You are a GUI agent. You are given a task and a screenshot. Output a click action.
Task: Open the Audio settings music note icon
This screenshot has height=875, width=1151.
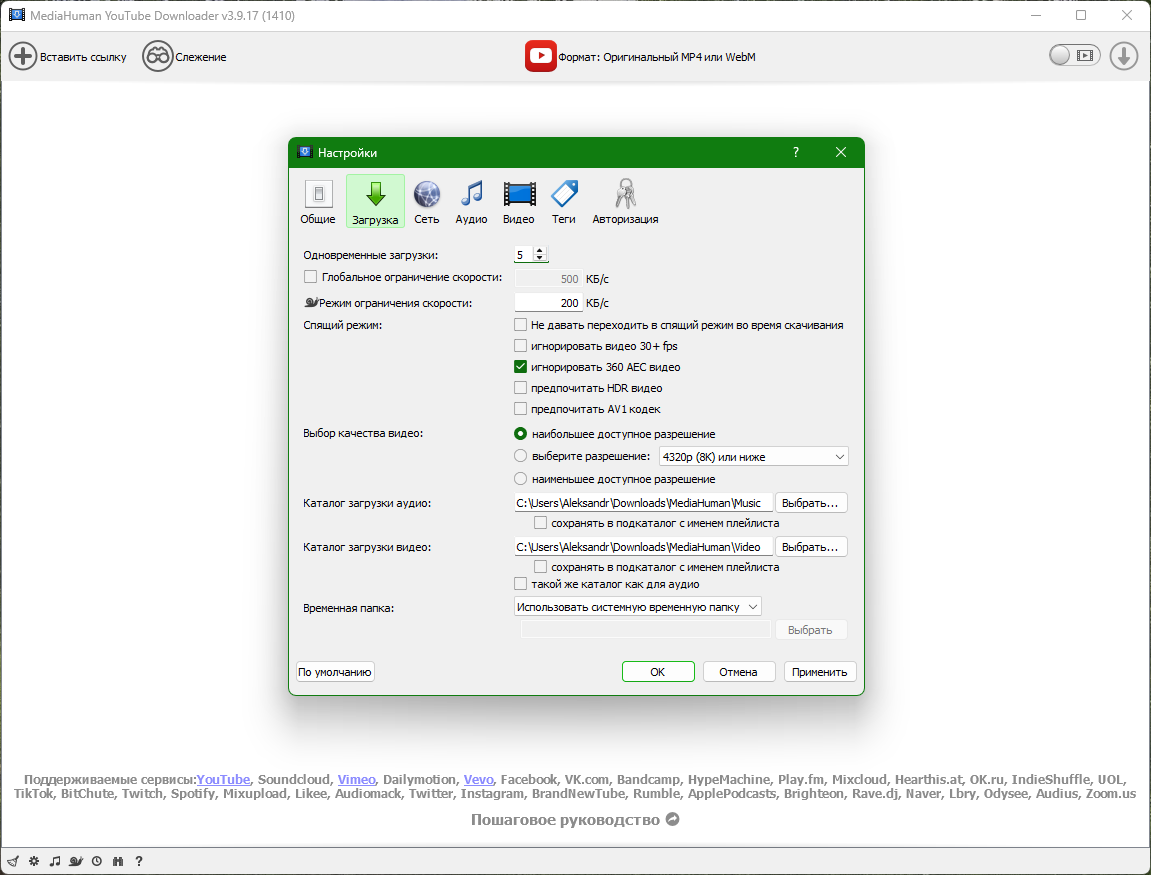[471, 194]
